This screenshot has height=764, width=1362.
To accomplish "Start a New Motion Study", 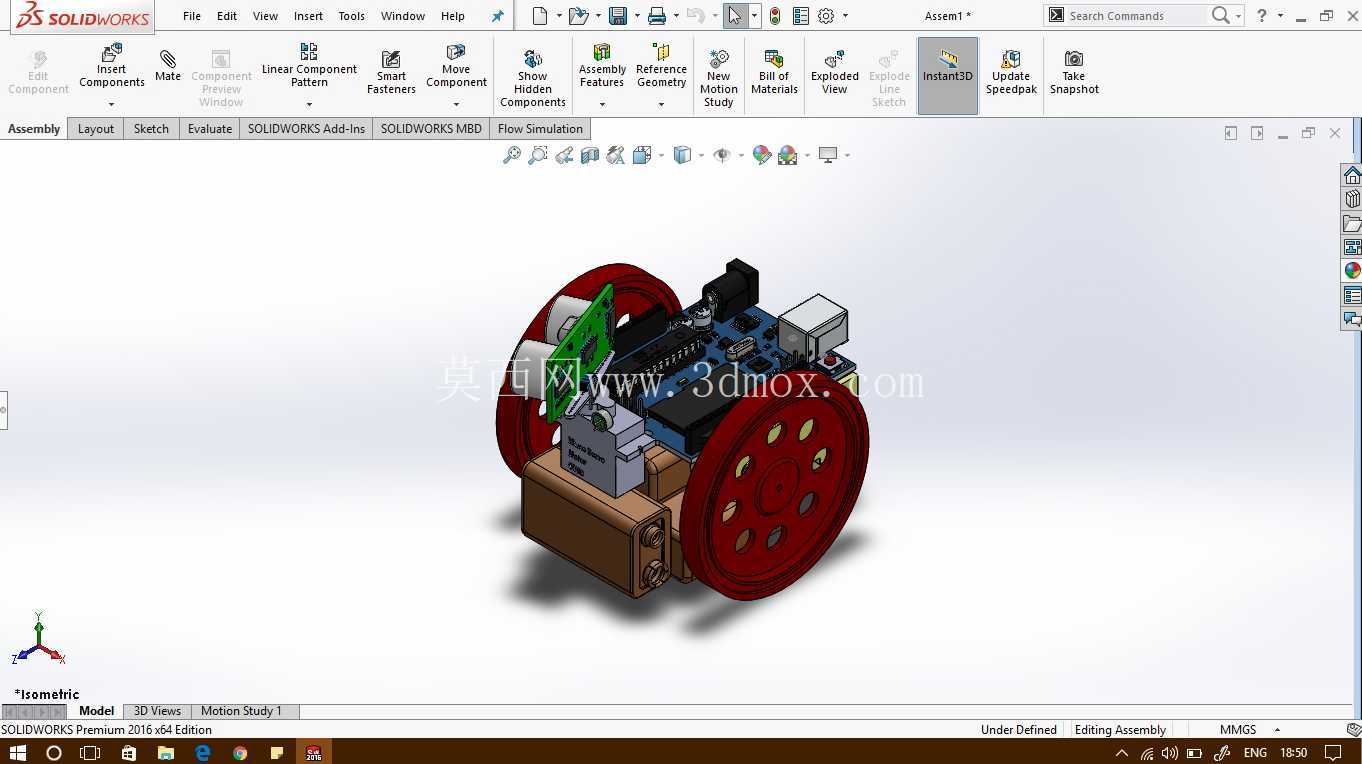I will click(x=718, y=77).
